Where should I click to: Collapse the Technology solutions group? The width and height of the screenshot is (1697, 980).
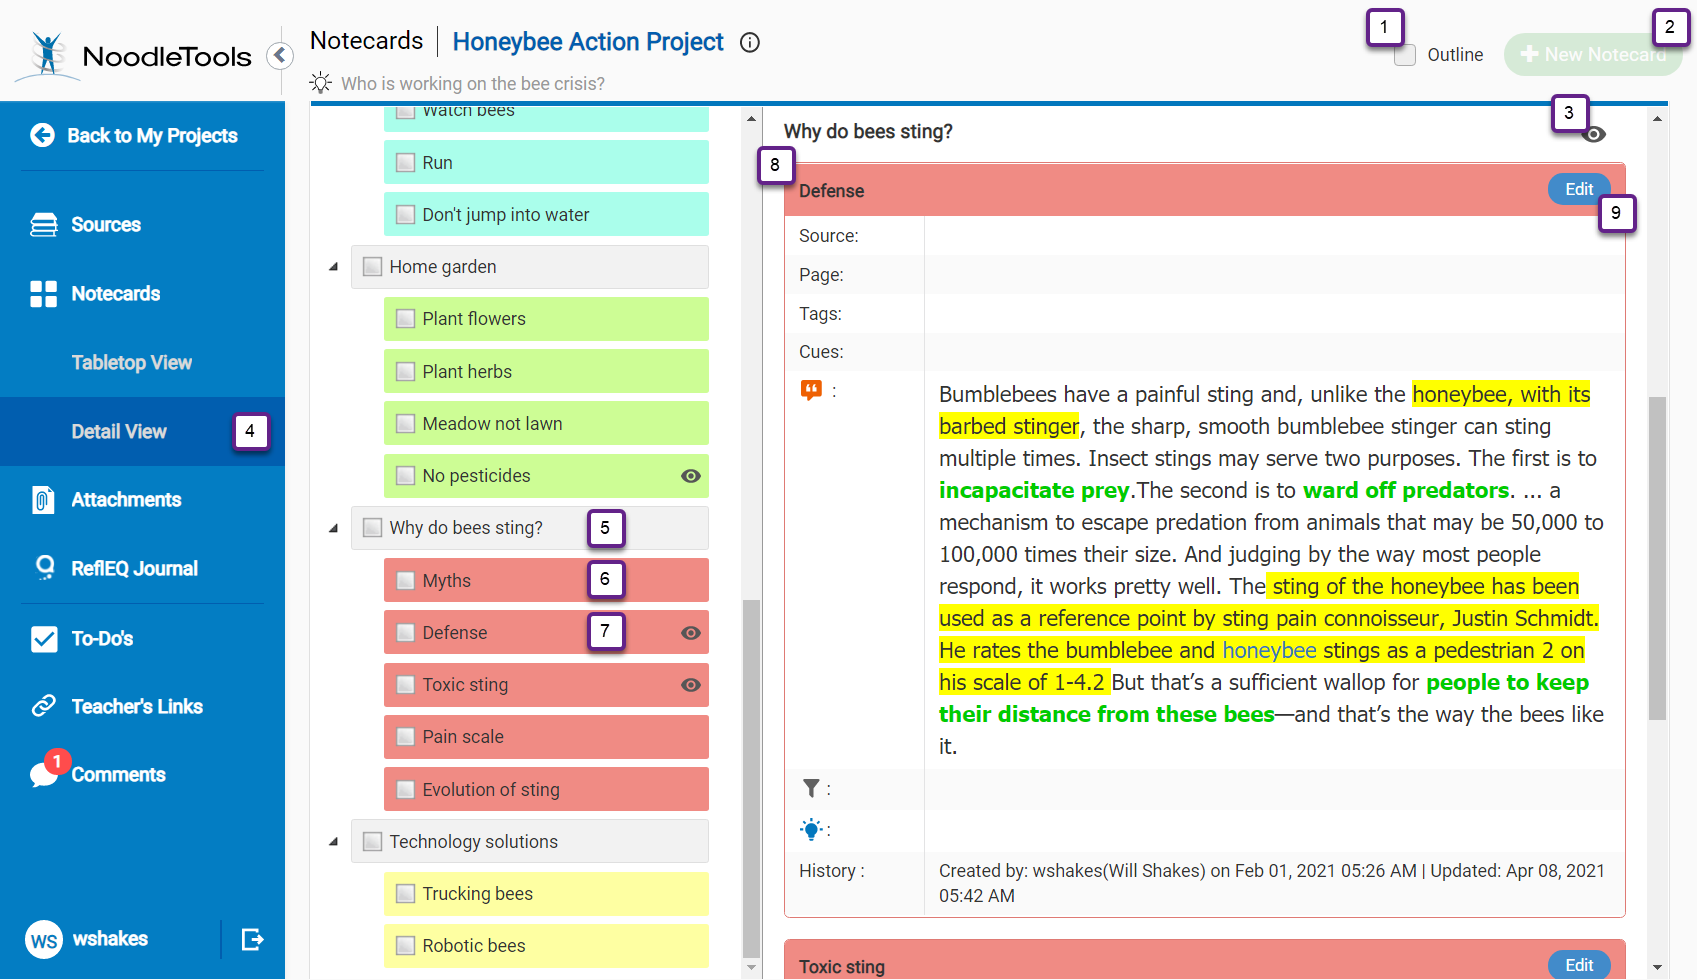(x=333, y=841)
